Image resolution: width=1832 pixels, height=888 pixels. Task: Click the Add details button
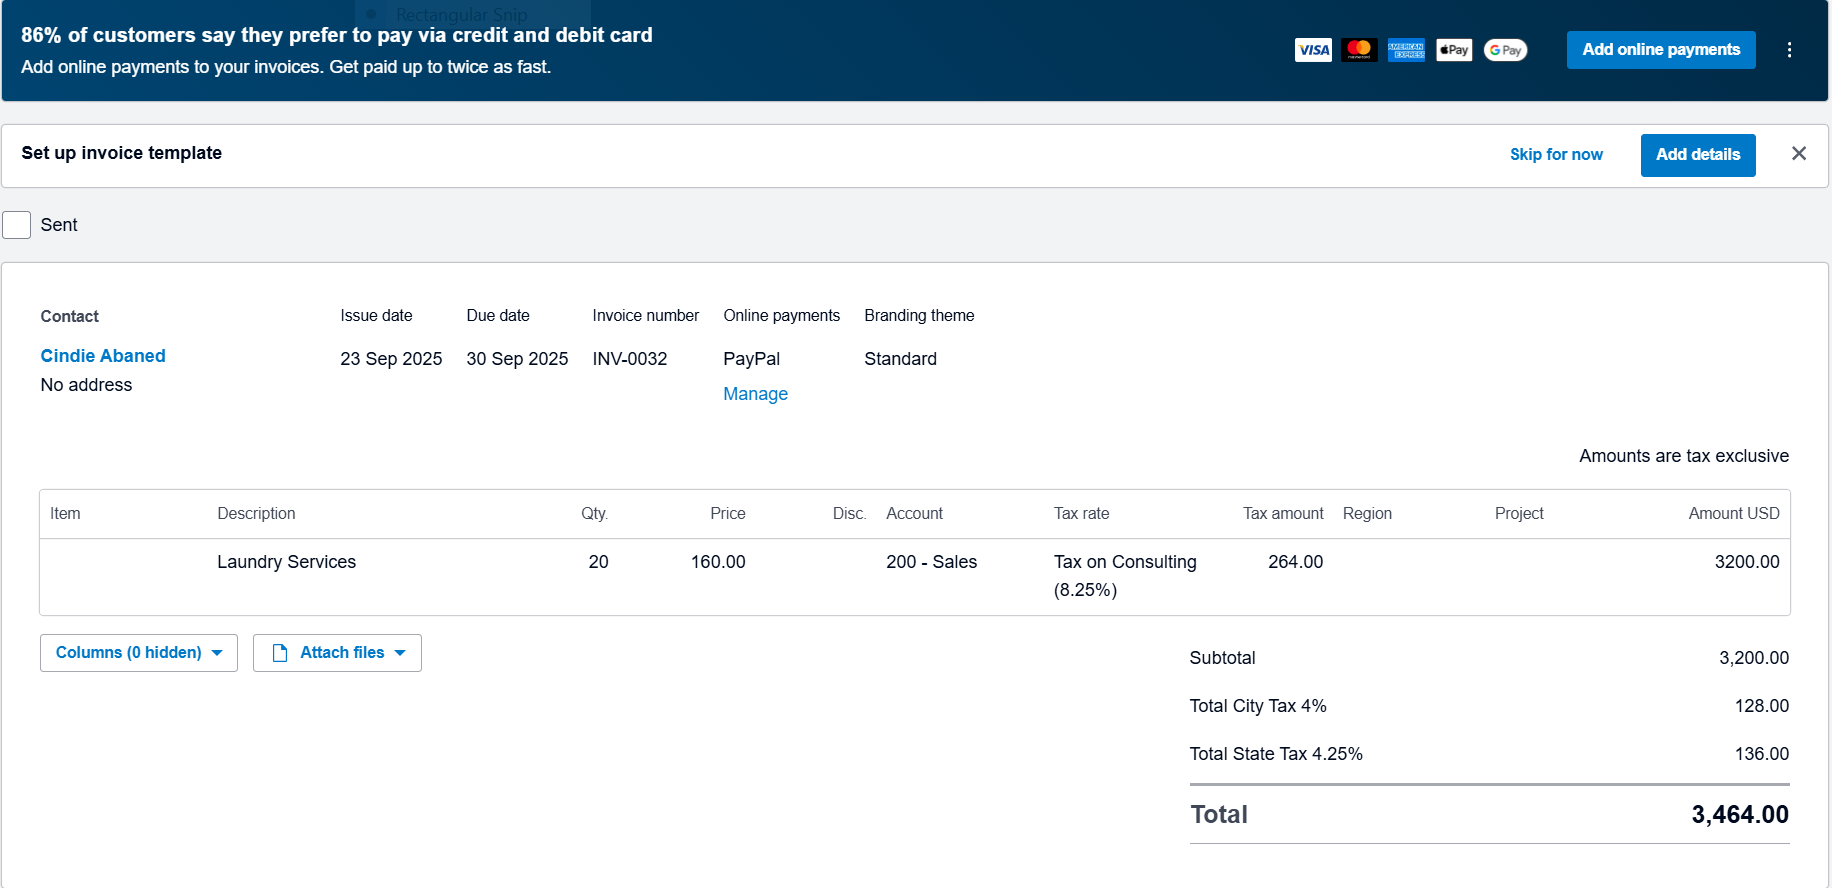click(1697, 155)
